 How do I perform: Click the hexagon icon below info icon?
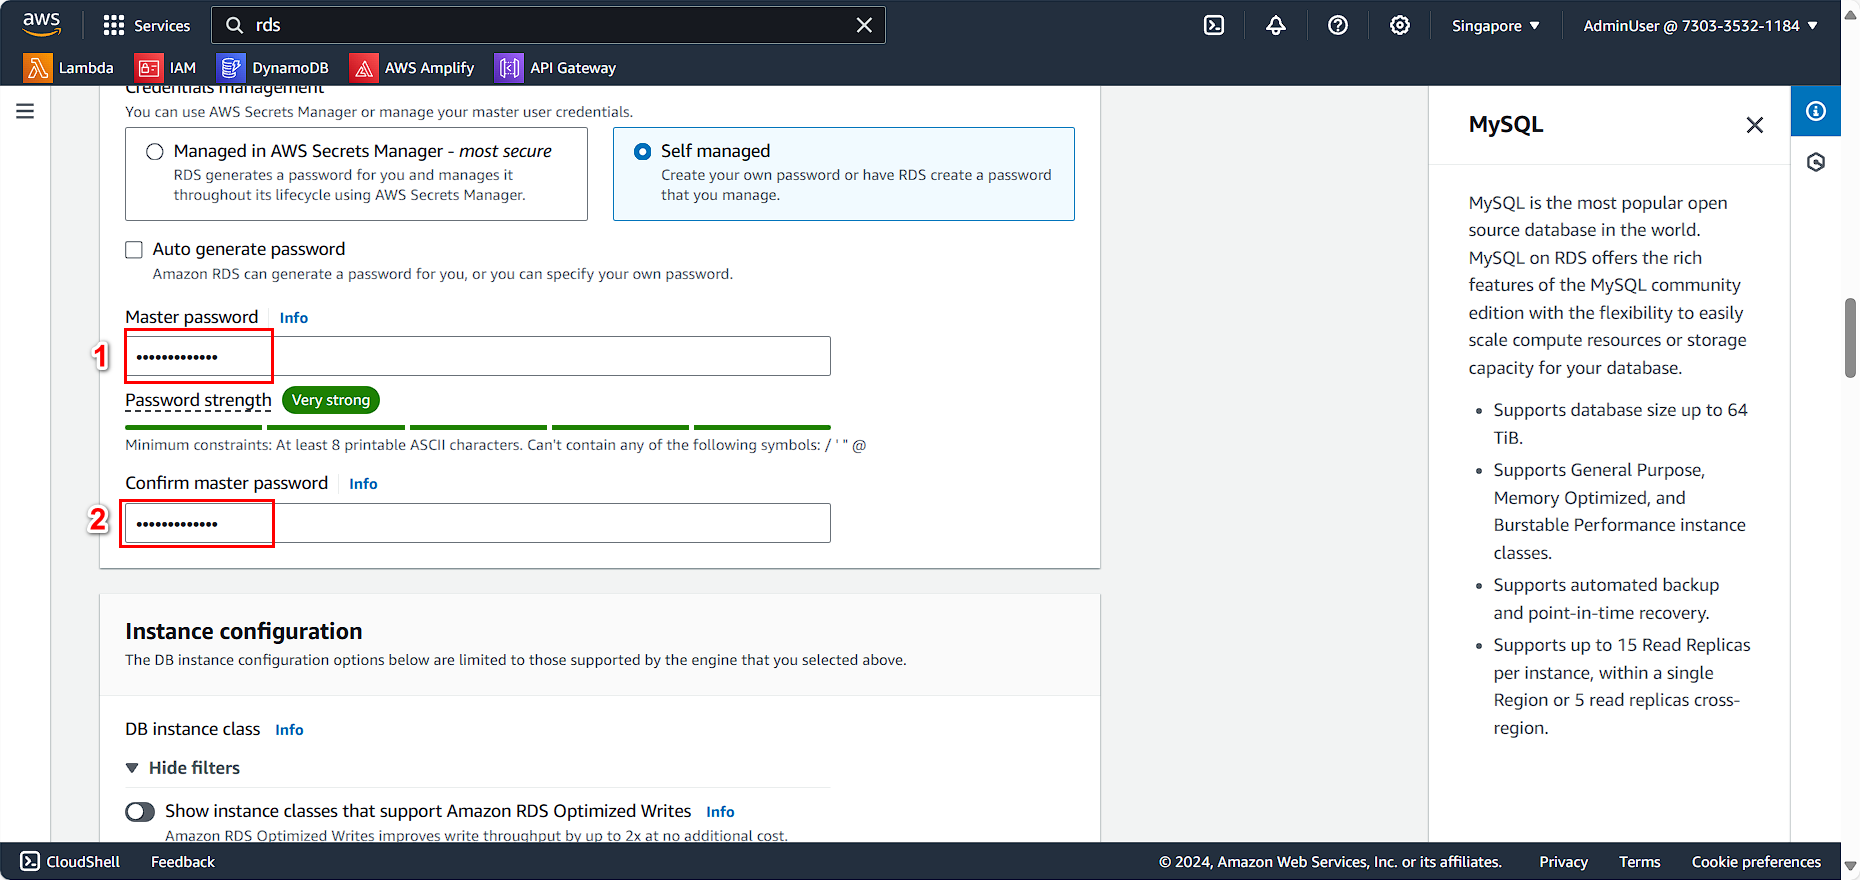coord(1816,162)
